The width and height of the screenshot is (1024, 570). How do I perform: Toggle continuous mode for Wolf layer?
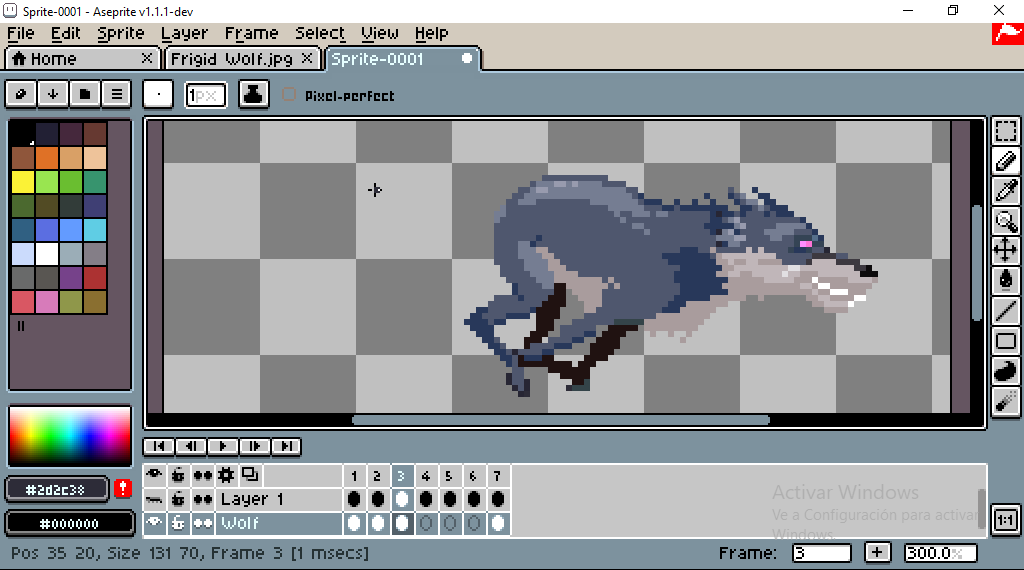[x=202, y=523]
